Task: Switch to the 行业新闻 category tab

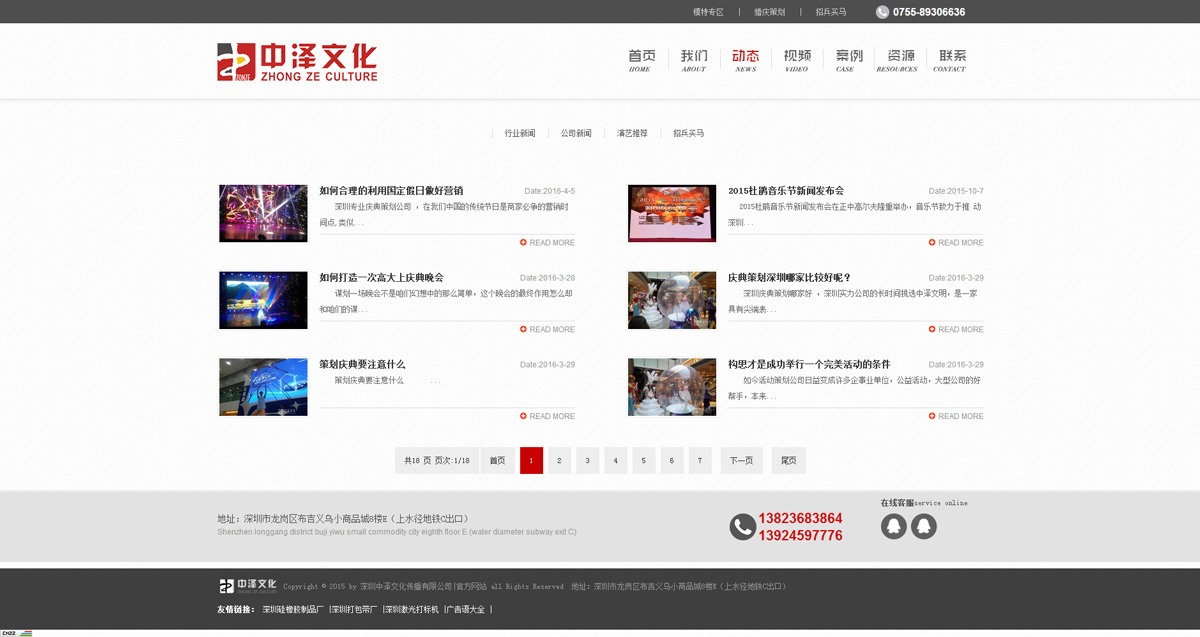Action: click(519, 133)
